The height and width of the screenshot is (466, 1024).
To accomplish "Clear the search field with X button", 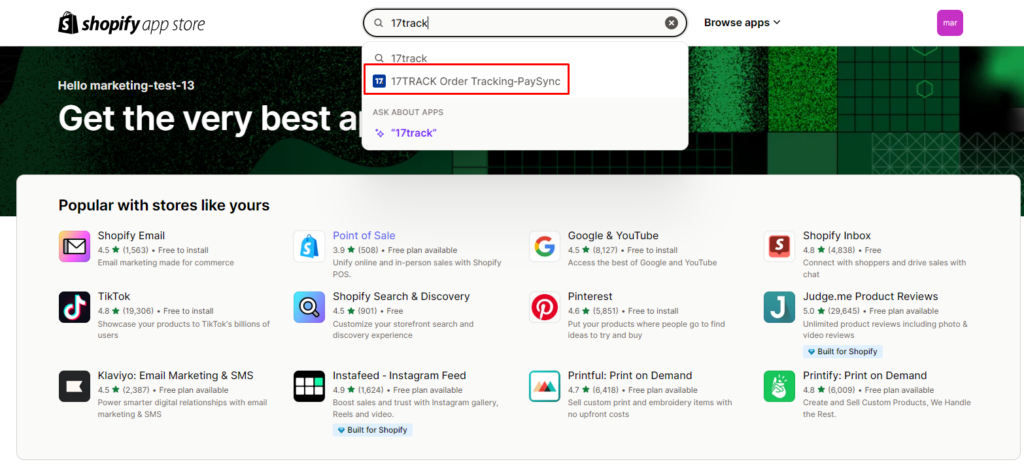I will (671, 23).
